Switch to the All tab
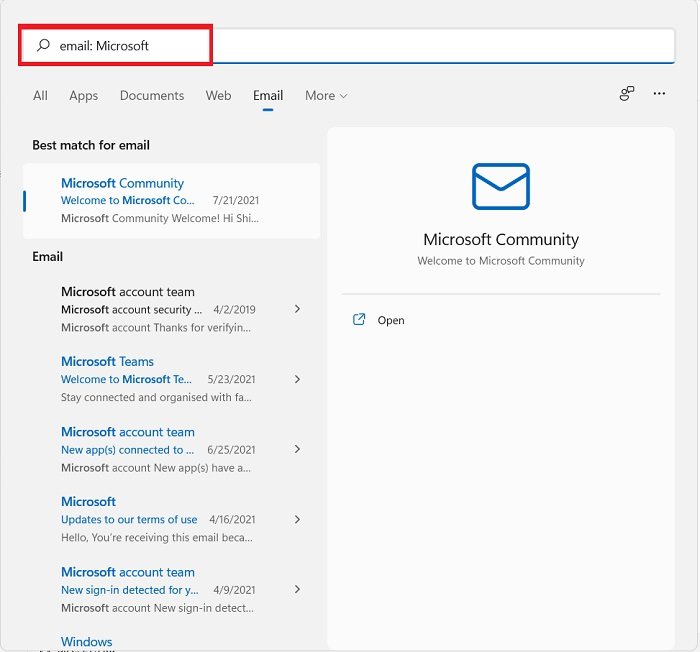700x652 pixels. [40, 96]
